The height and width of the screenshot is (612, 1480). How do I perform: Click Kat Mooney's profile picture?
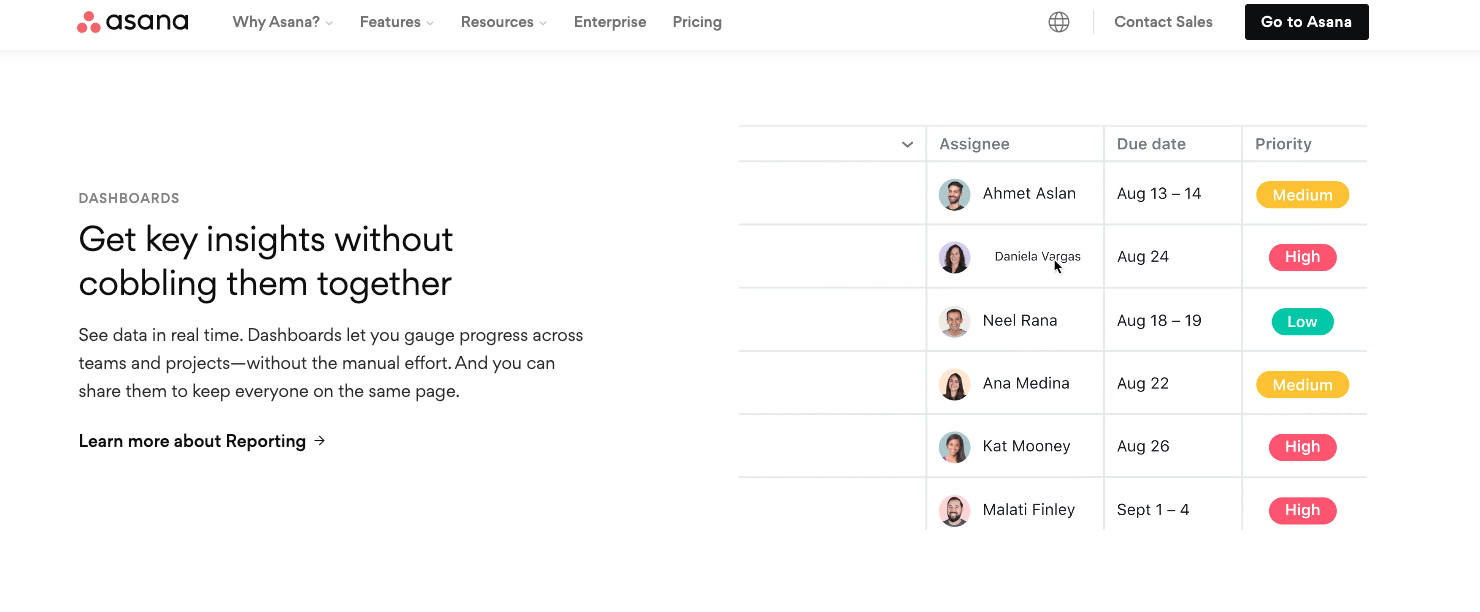pos(955,447)
